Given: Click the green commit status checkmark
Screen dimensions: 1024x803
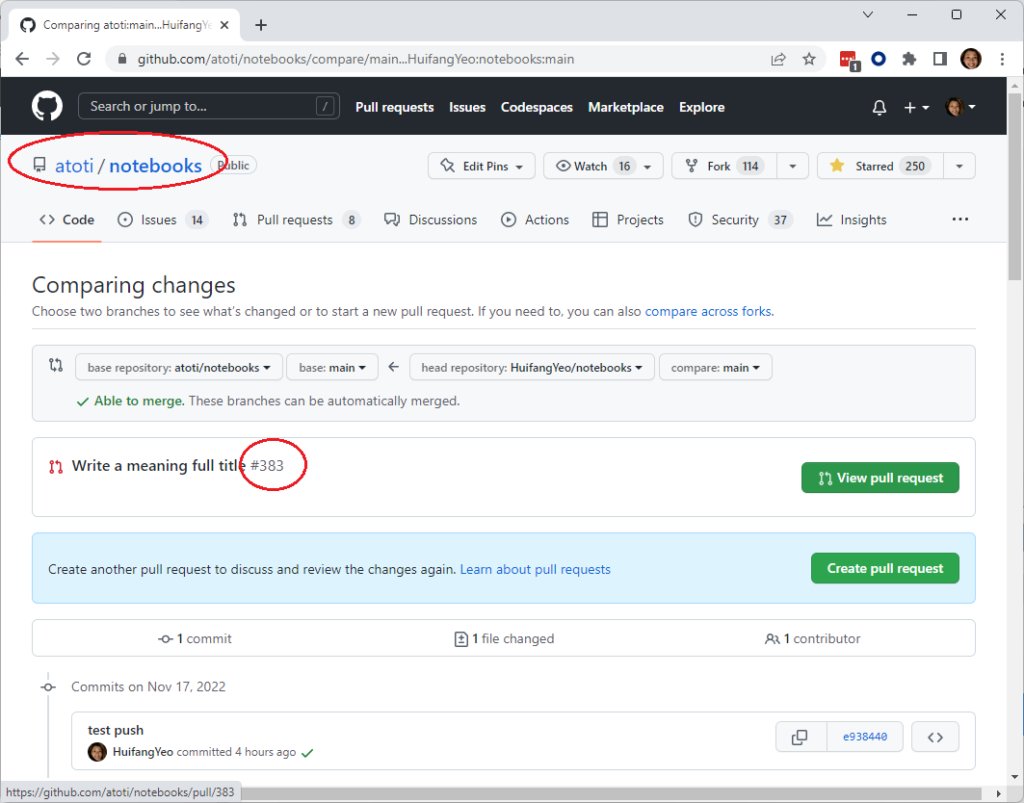Looking at the screenshot, I should (308, 753).
